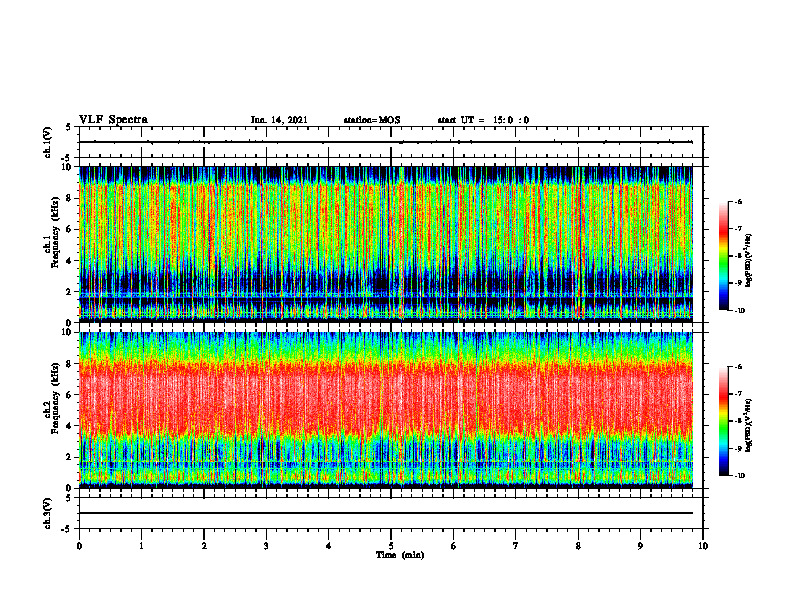Click the ch.1 voltage waveform trace
Viewport: 792px width, 612px height.
pyautogui.click(x=386, y=142)
